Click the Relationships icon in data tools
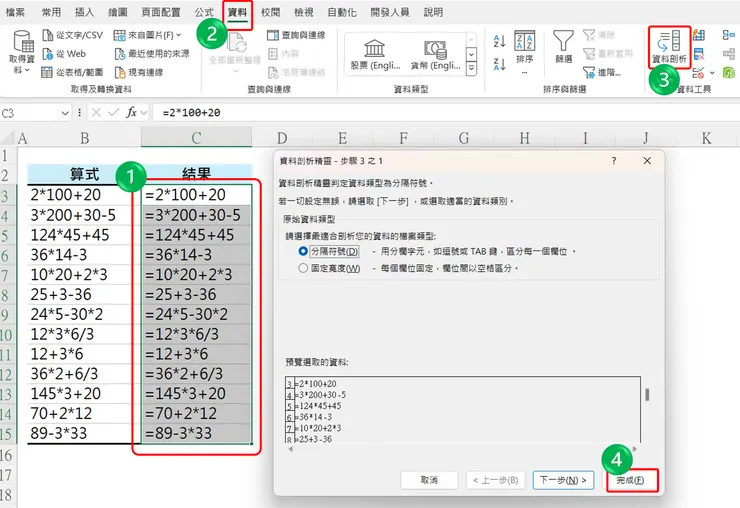740x508 pixels. (729, 54)
